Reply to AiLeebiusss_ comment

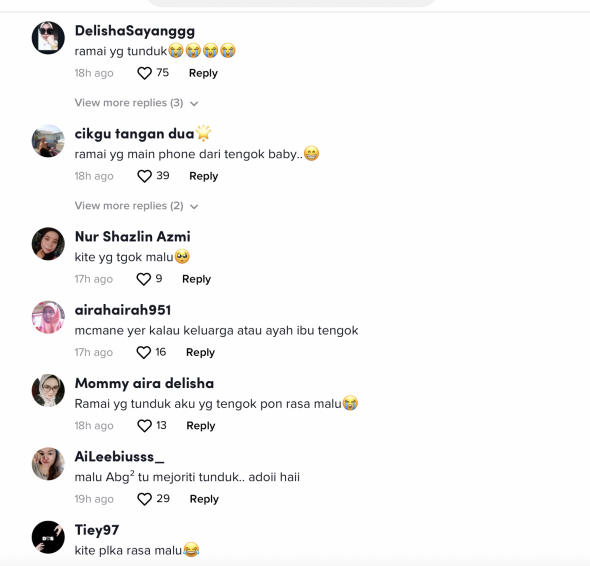(204, 499)
